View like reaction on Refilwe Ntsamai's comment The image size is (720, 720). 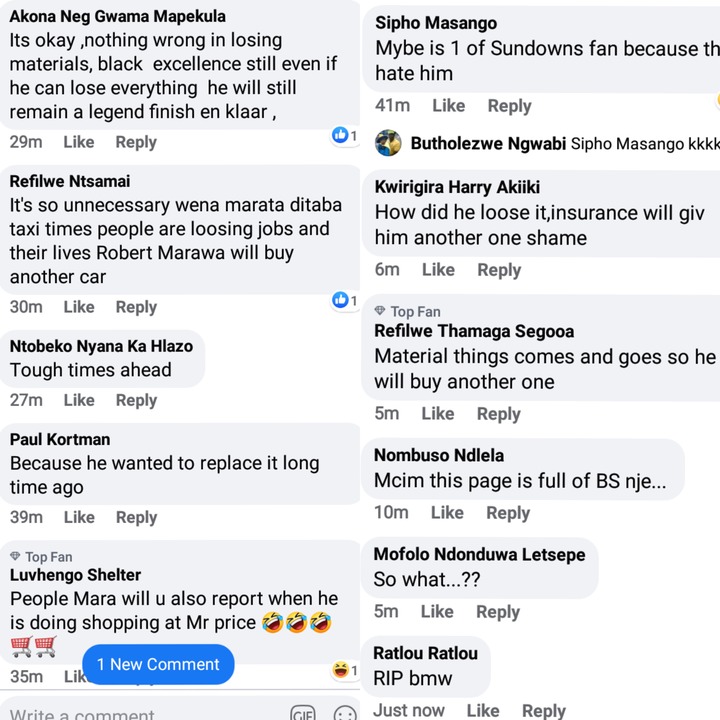[x=345, y=300]
